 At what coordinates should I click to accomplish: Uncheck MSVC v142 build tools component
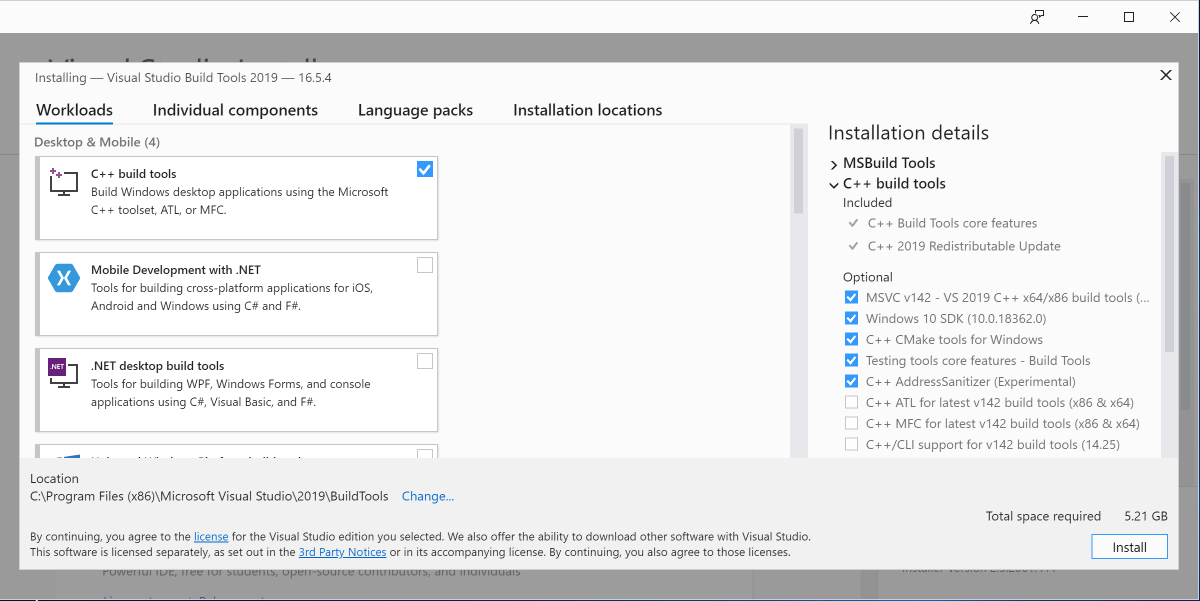click(851, 297)
